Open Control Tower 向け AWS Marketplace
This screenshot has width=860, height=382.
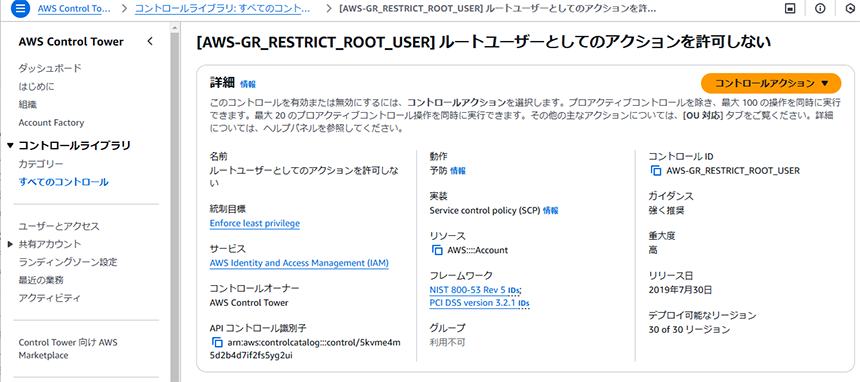(x=68, y=349)
